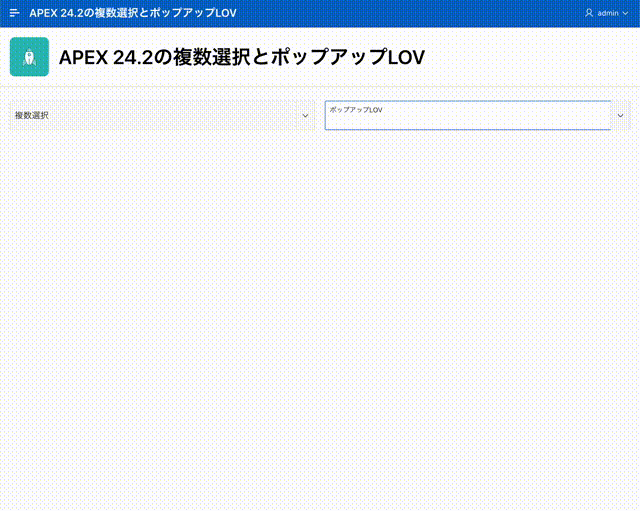The width and height of the screenshot is (640, 511).
Task: Expand the 複数選択 chevron arrow
Action: [305, 116]
